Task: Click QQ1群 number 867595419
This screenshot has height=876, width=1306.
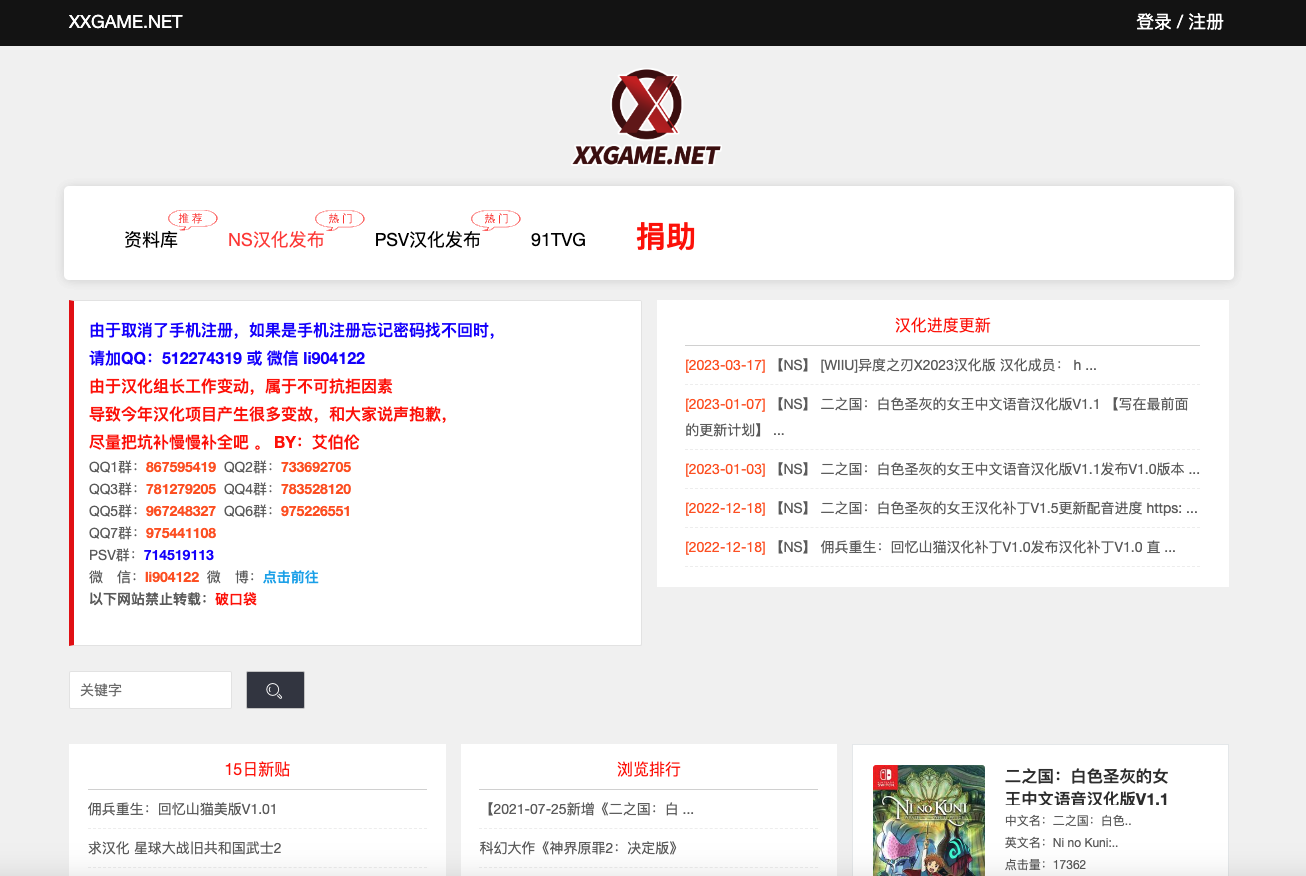Action: 181,467
